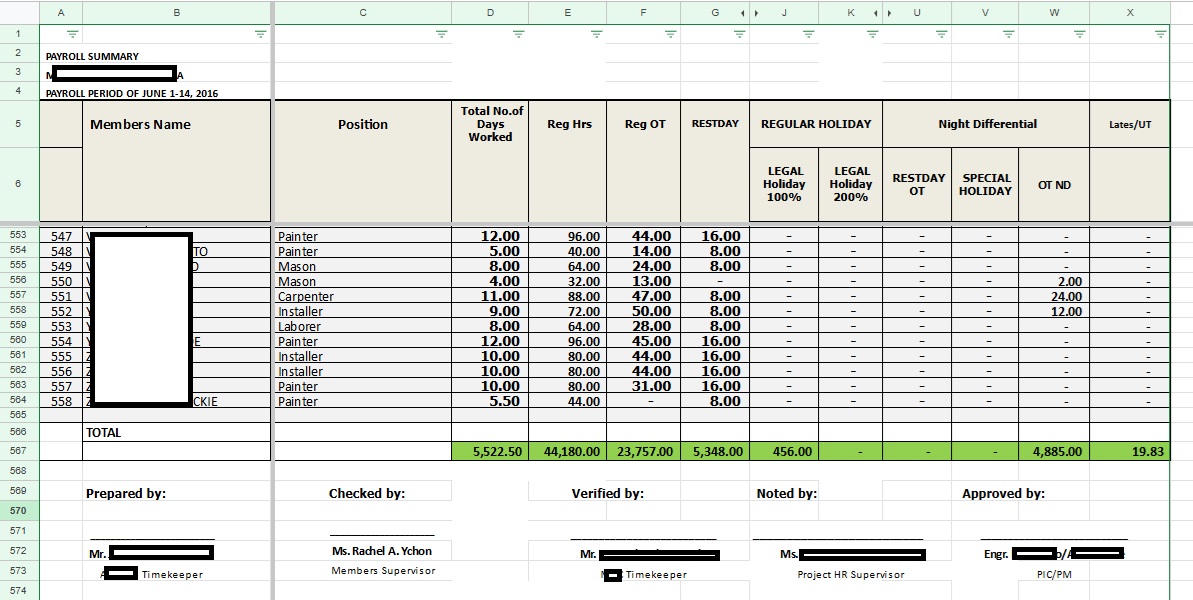
Task: Select the Night Differential header cell
Action: point(987,123)
